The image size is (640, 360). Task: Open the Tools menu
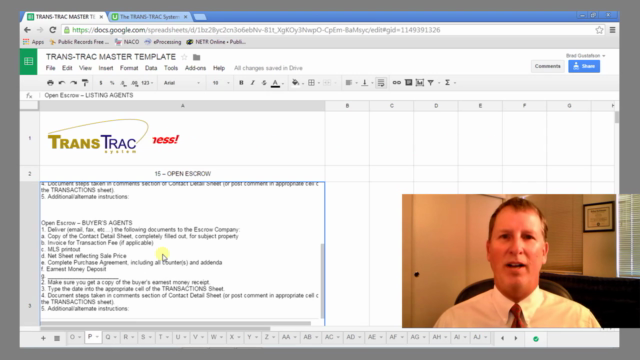click(x=171, y=68)
